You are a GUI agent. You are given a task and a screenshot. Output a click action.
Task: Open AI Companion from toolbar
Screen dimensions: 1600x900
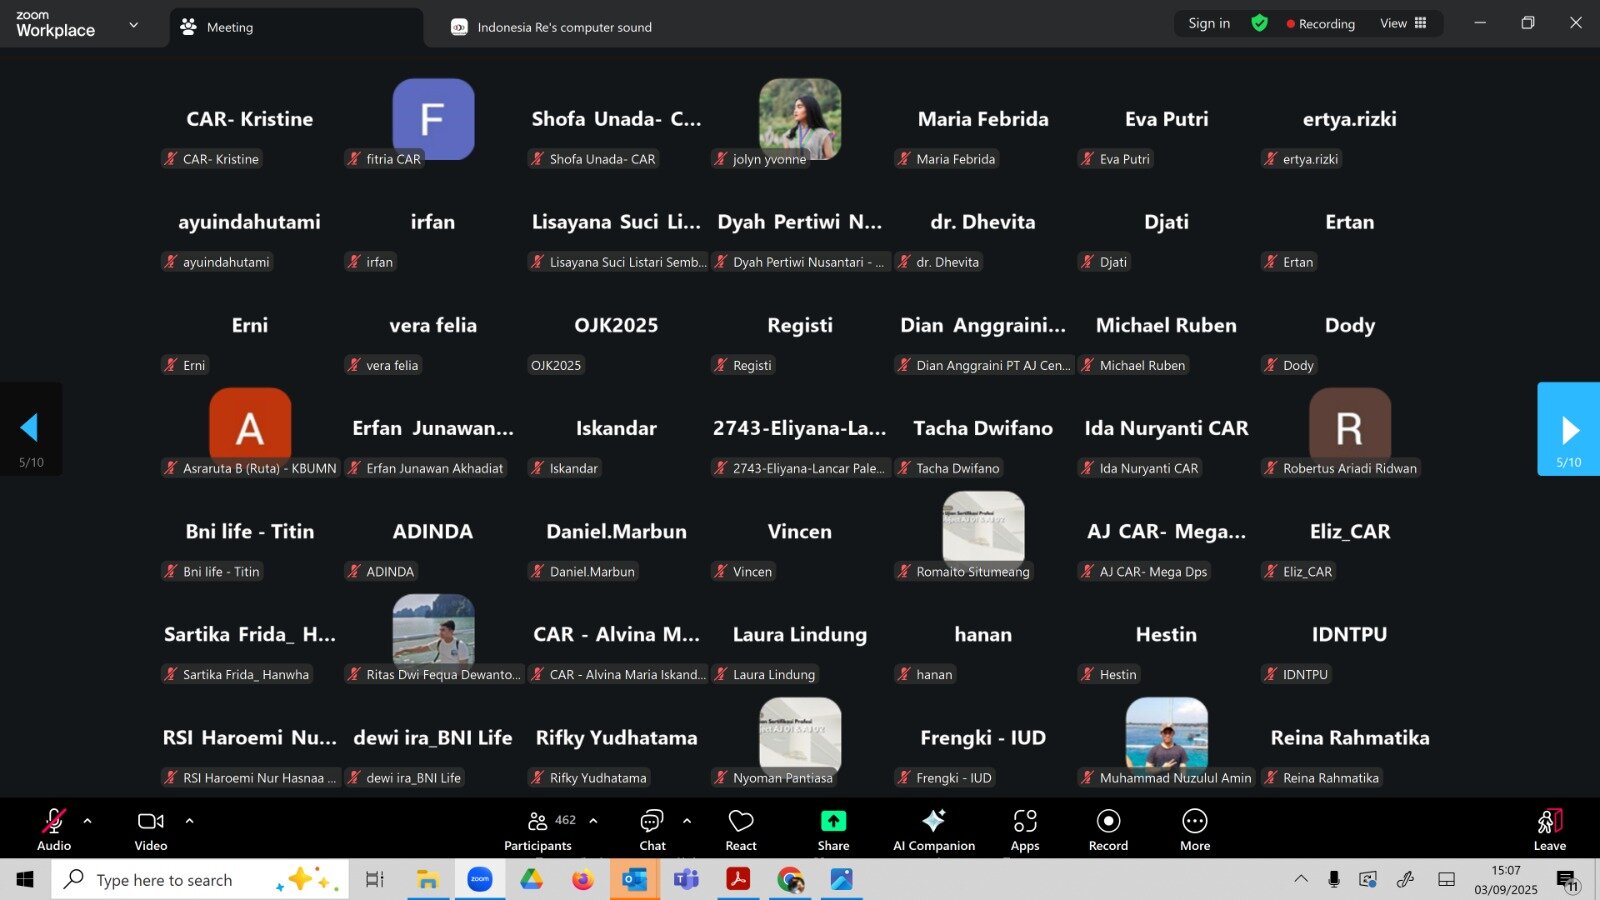coord(933,829)
